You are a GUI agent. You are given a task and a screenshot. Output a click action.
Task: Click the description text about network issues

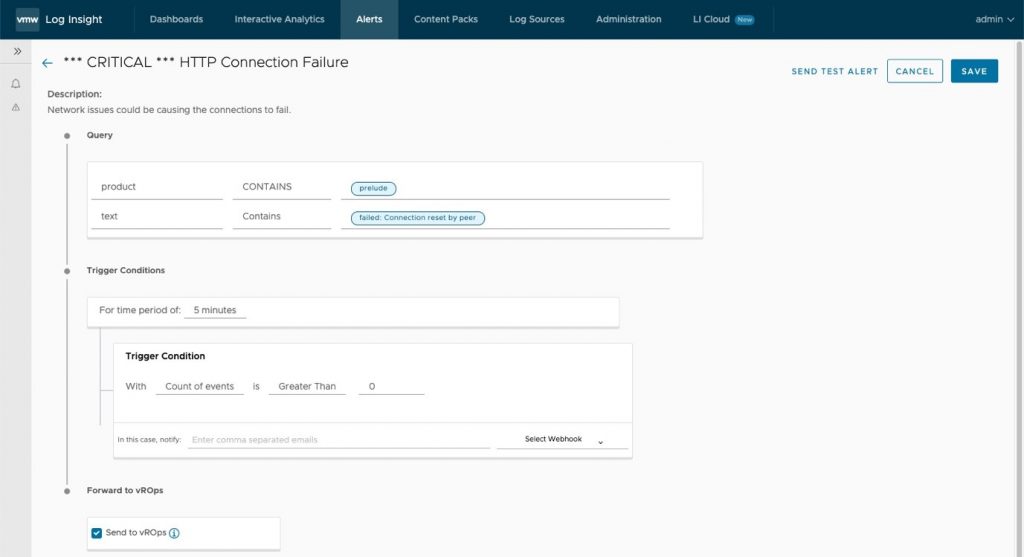point(169,110)
